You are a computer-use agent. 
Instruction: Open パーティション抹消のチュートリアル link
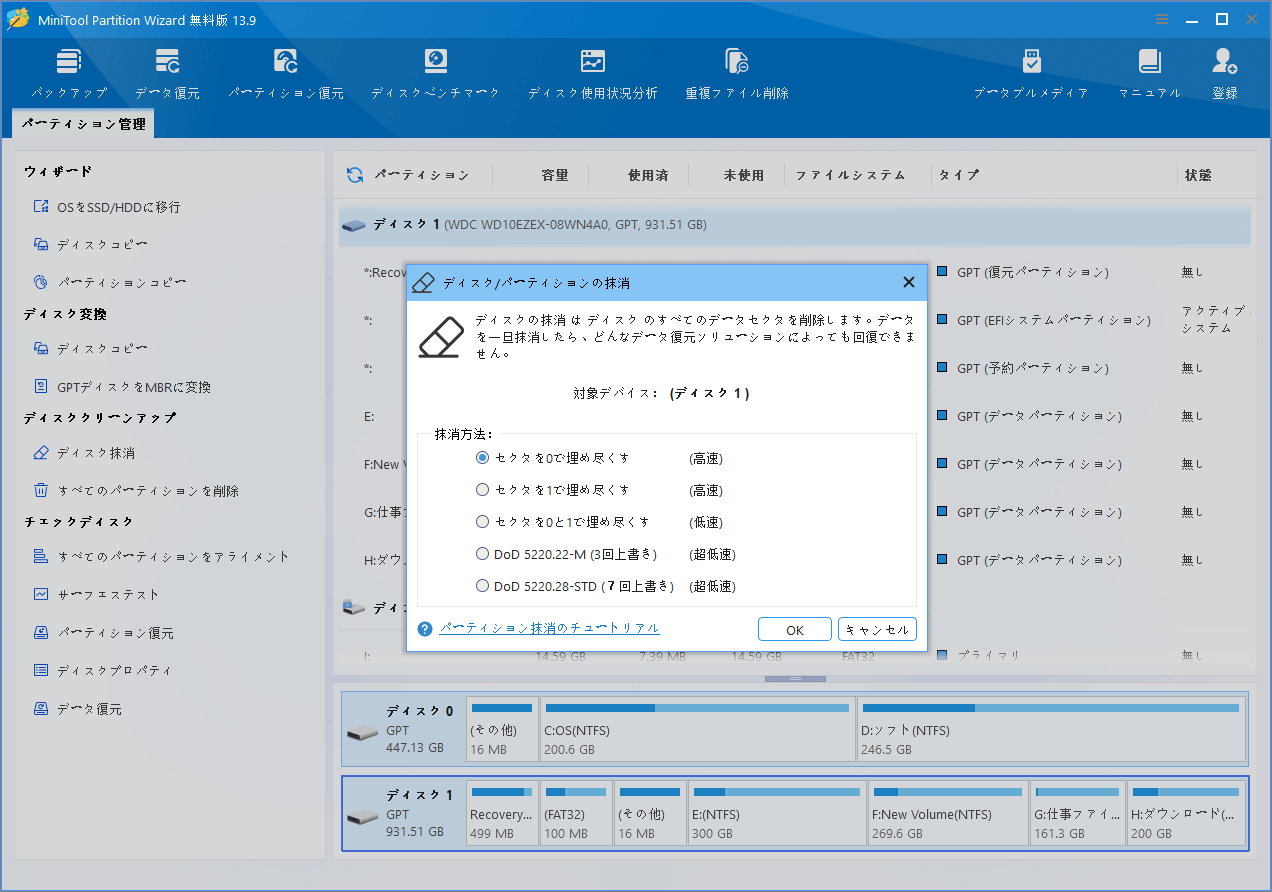549,628
